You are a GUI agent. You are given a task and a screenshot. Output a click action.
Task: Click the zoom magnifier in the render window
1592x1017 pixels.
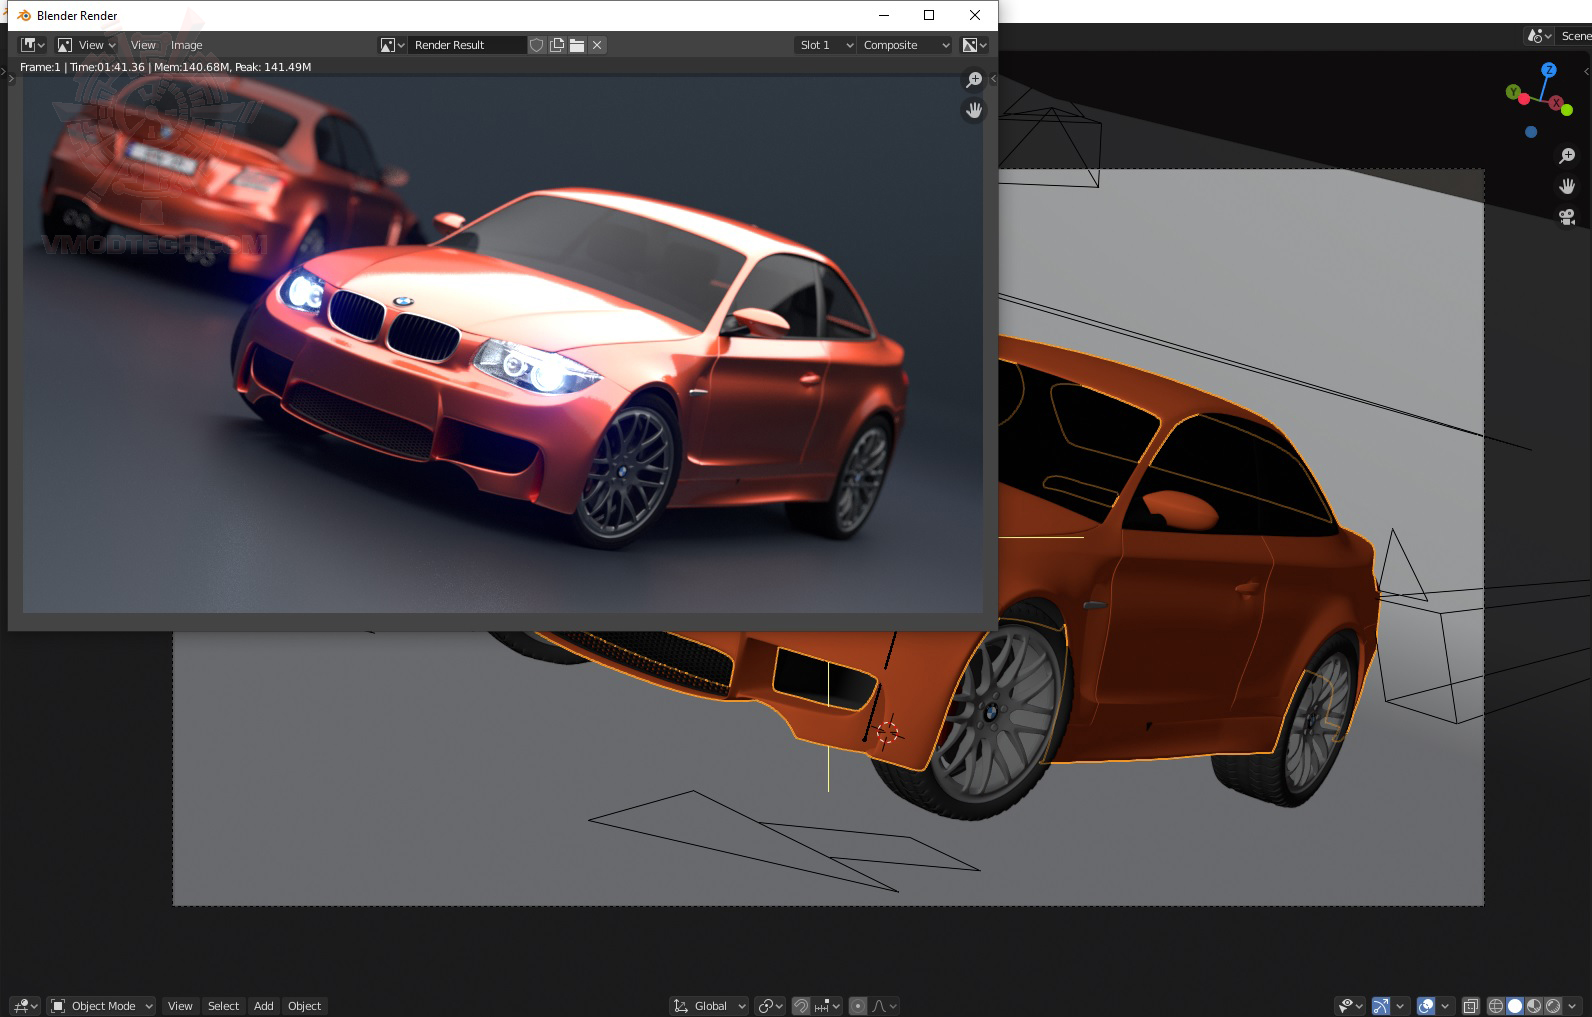click(974, 80)
